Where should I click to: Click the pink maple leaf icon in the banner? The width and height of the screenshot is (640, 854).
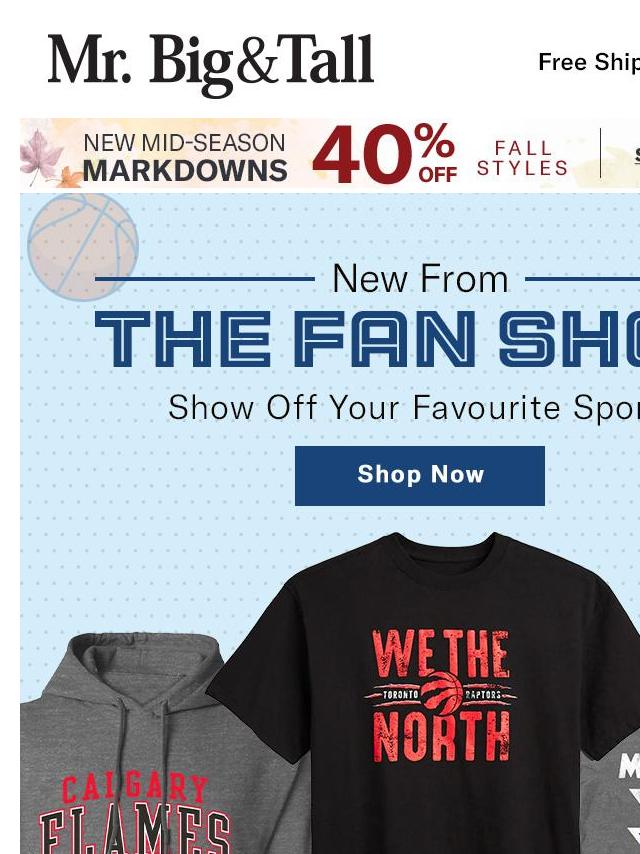click(41, 155)
